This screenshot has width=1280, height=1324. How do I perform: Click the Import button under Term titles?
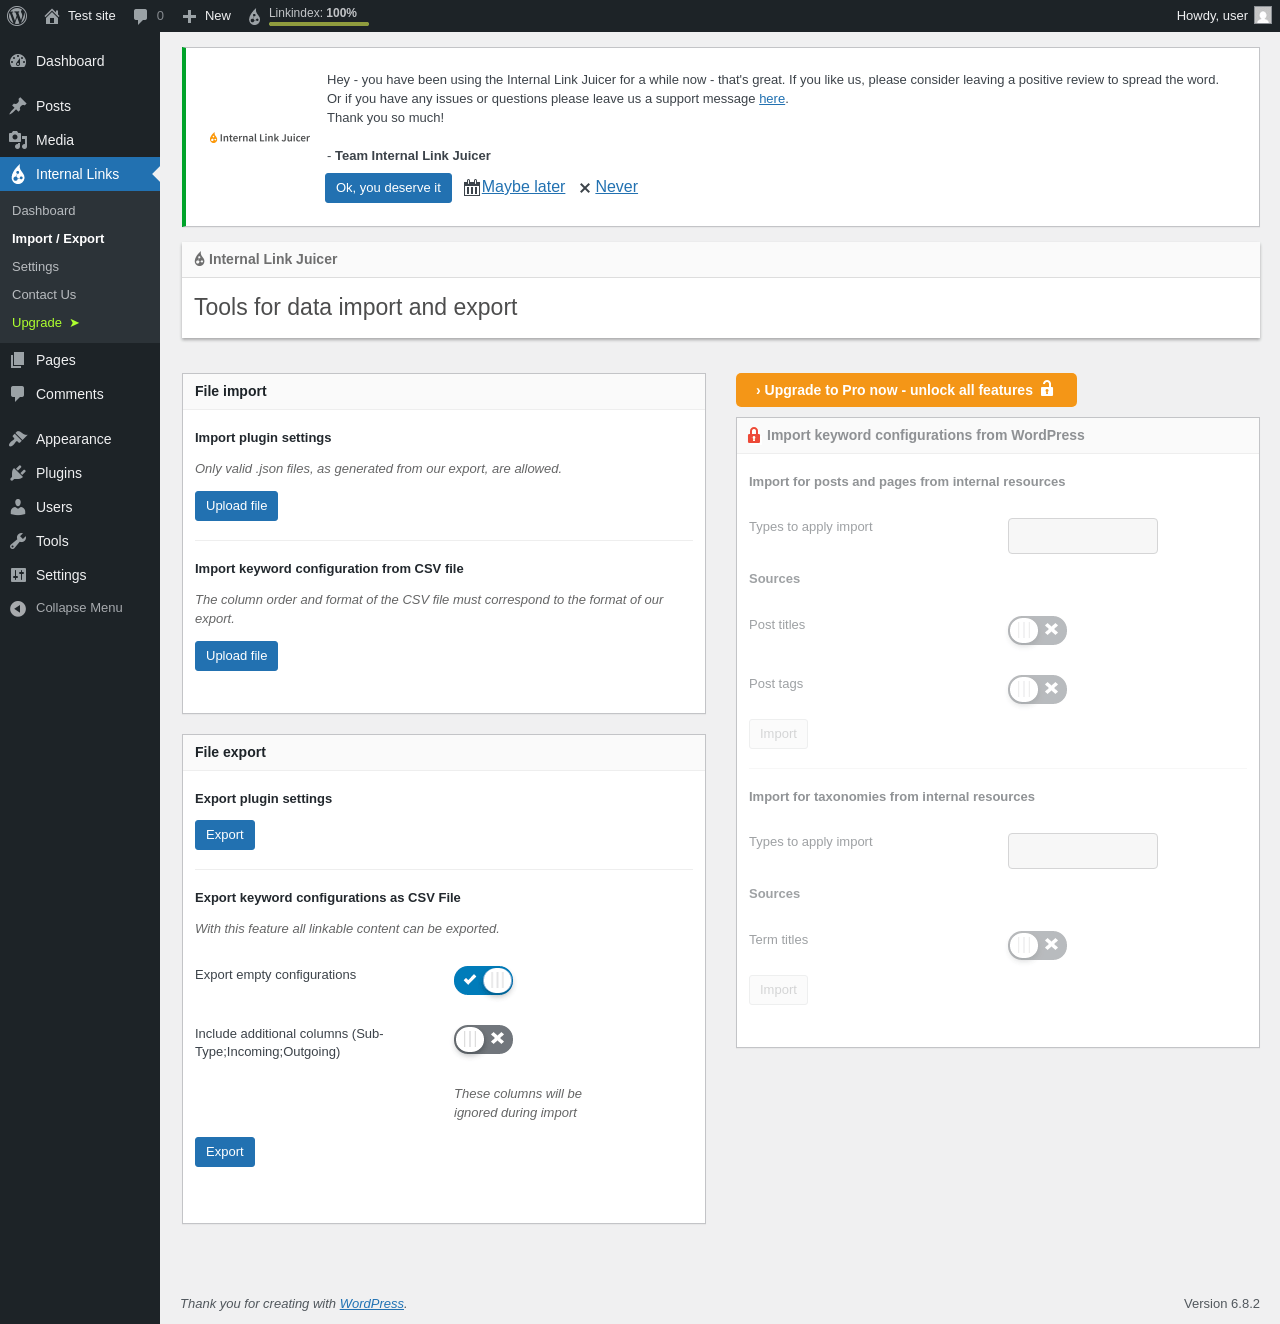(778, 990)
